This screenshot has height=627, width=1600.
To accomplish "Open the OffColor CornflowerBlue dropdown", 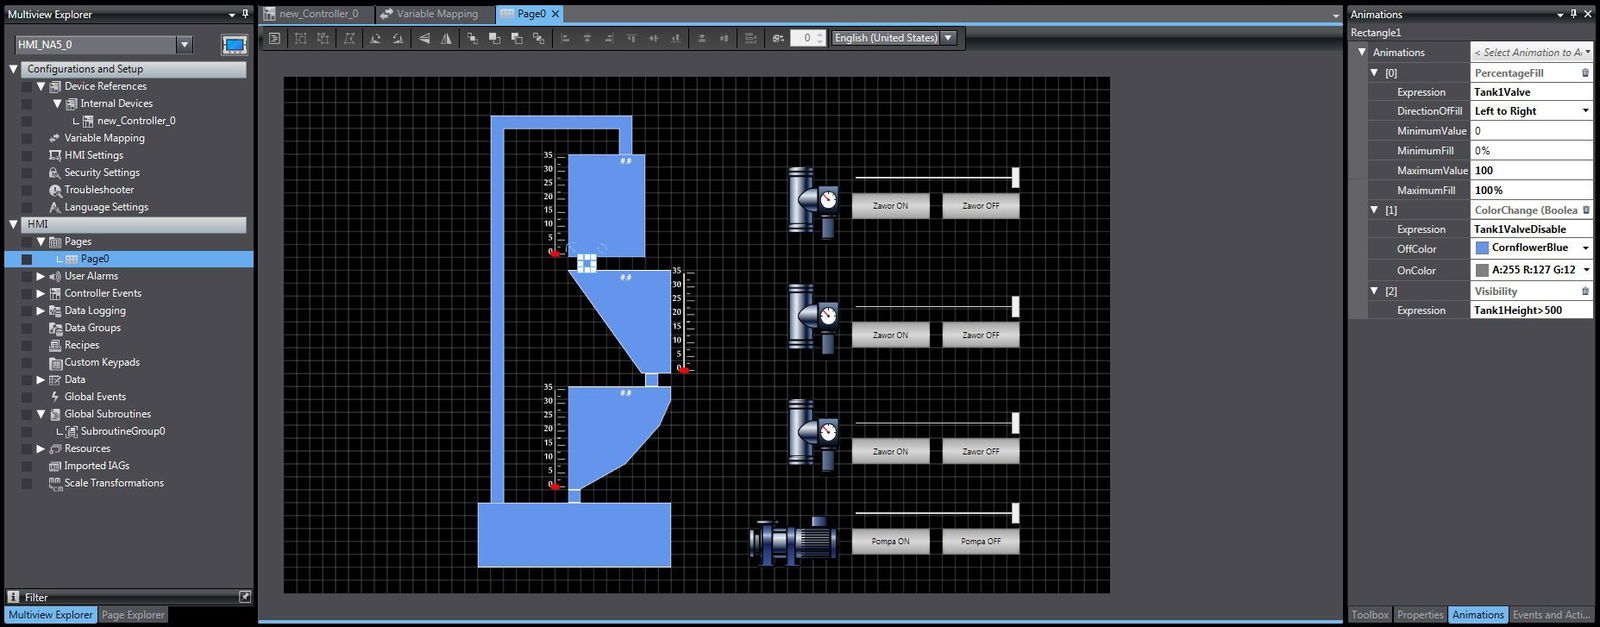I will 1585,248.
